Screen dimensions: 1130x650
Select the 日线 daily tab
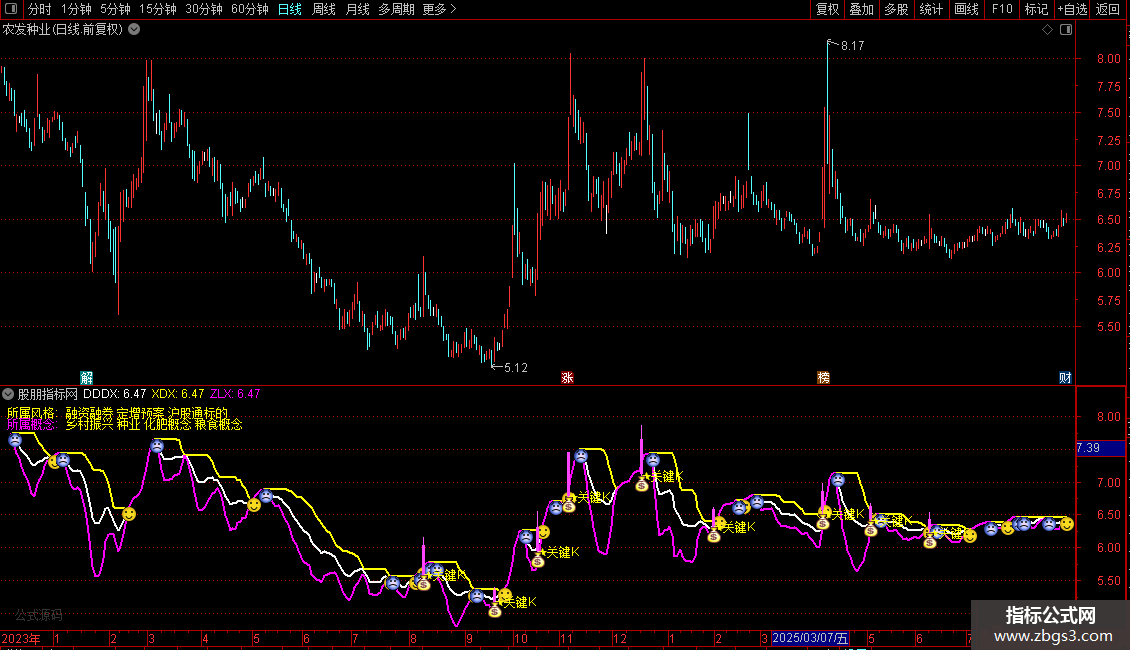290,9
